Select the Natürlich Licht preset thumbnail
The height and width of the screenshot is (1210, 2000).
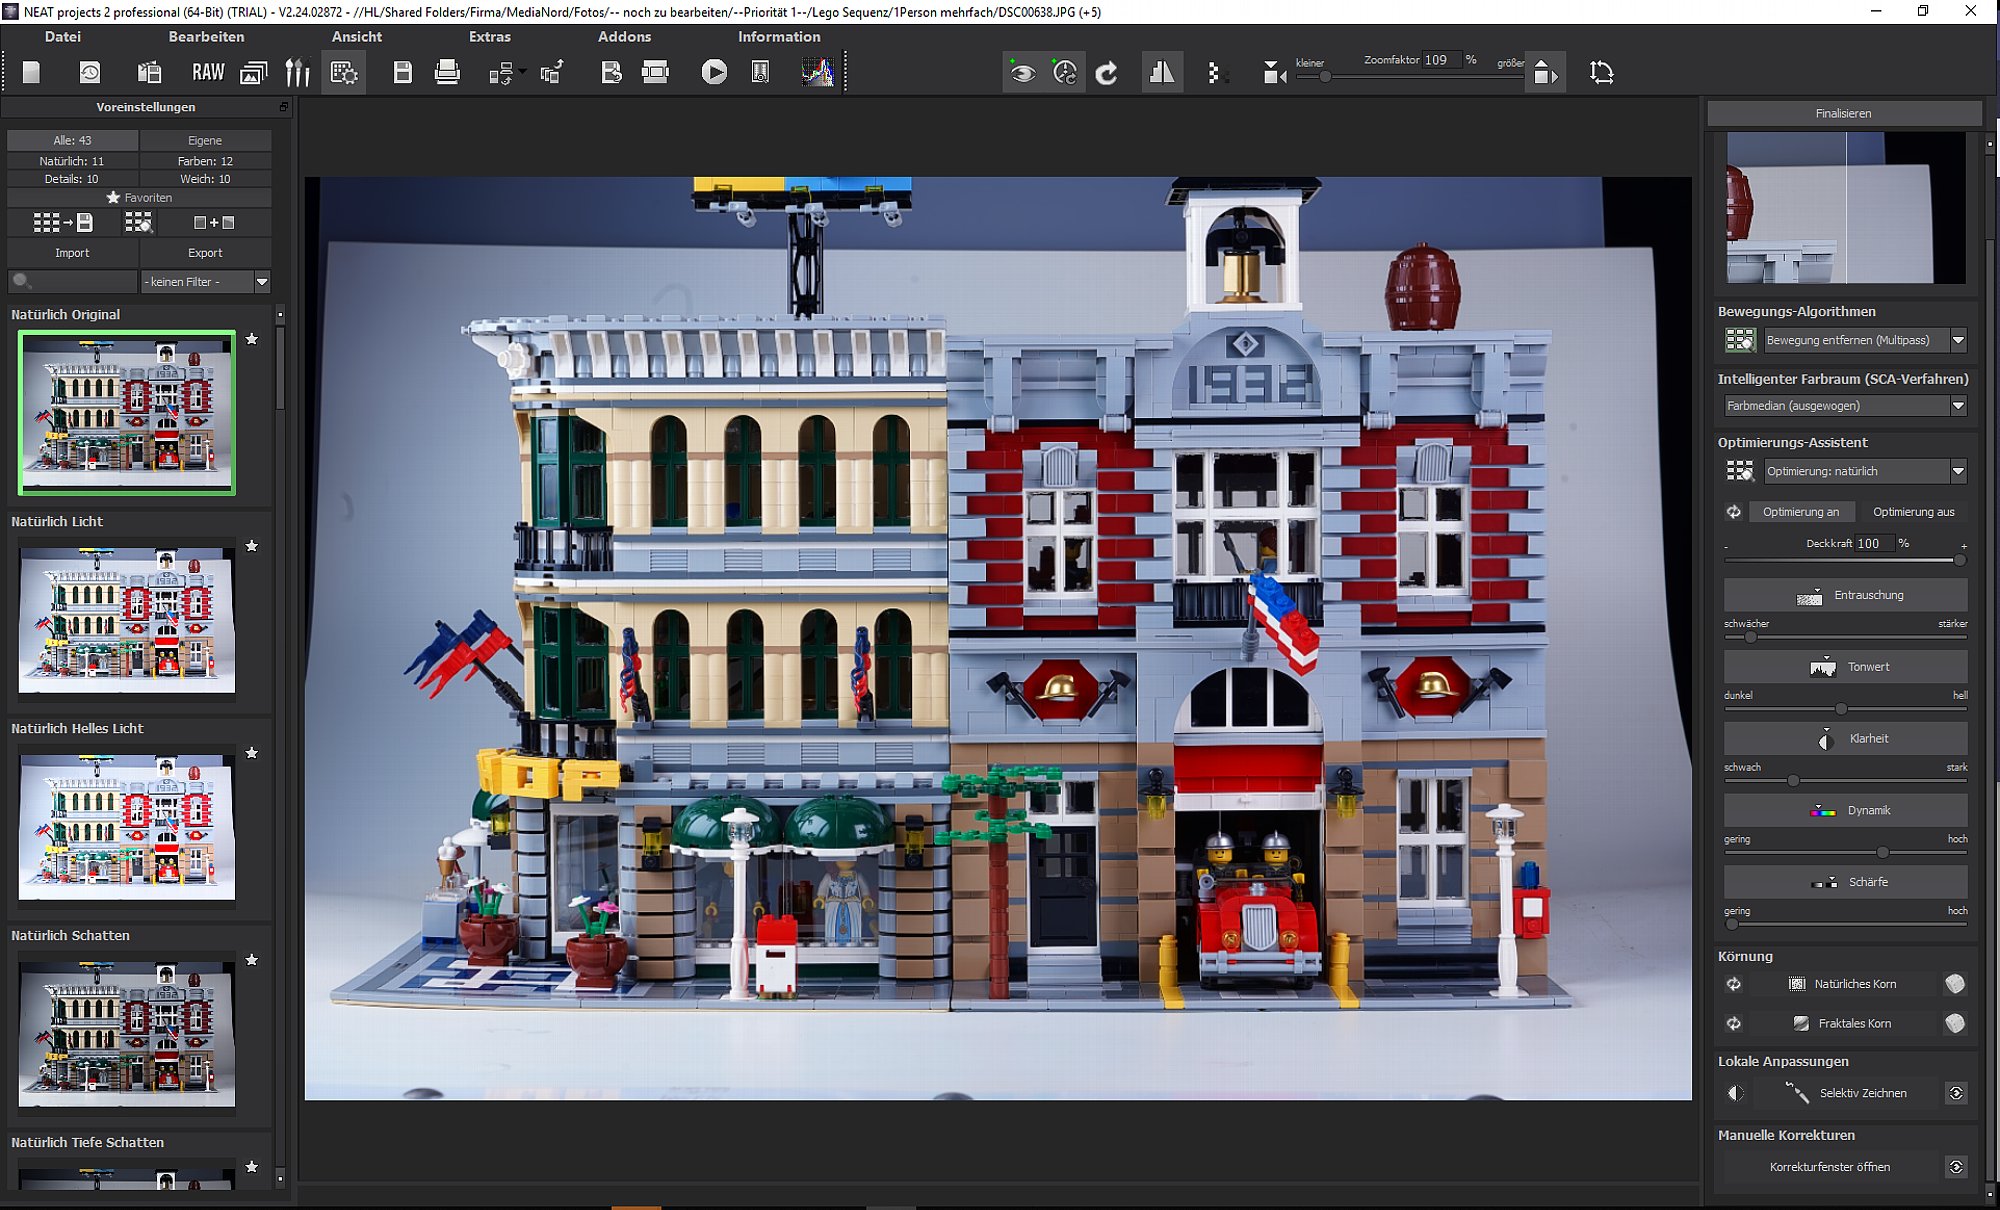pos(127,619)
